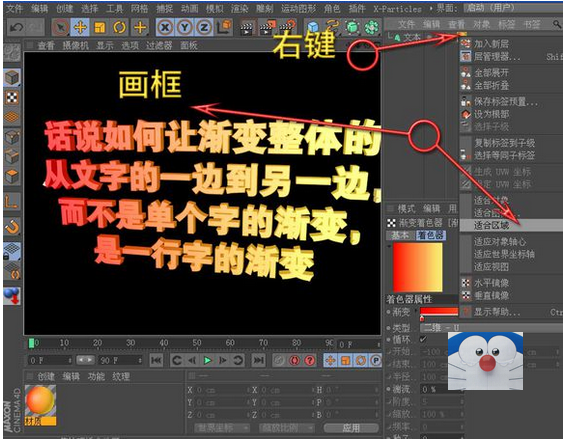The height and width of the screenshot is (440, 573).
Task: Click the gradient preview swatch
Action: pos(418,267)
